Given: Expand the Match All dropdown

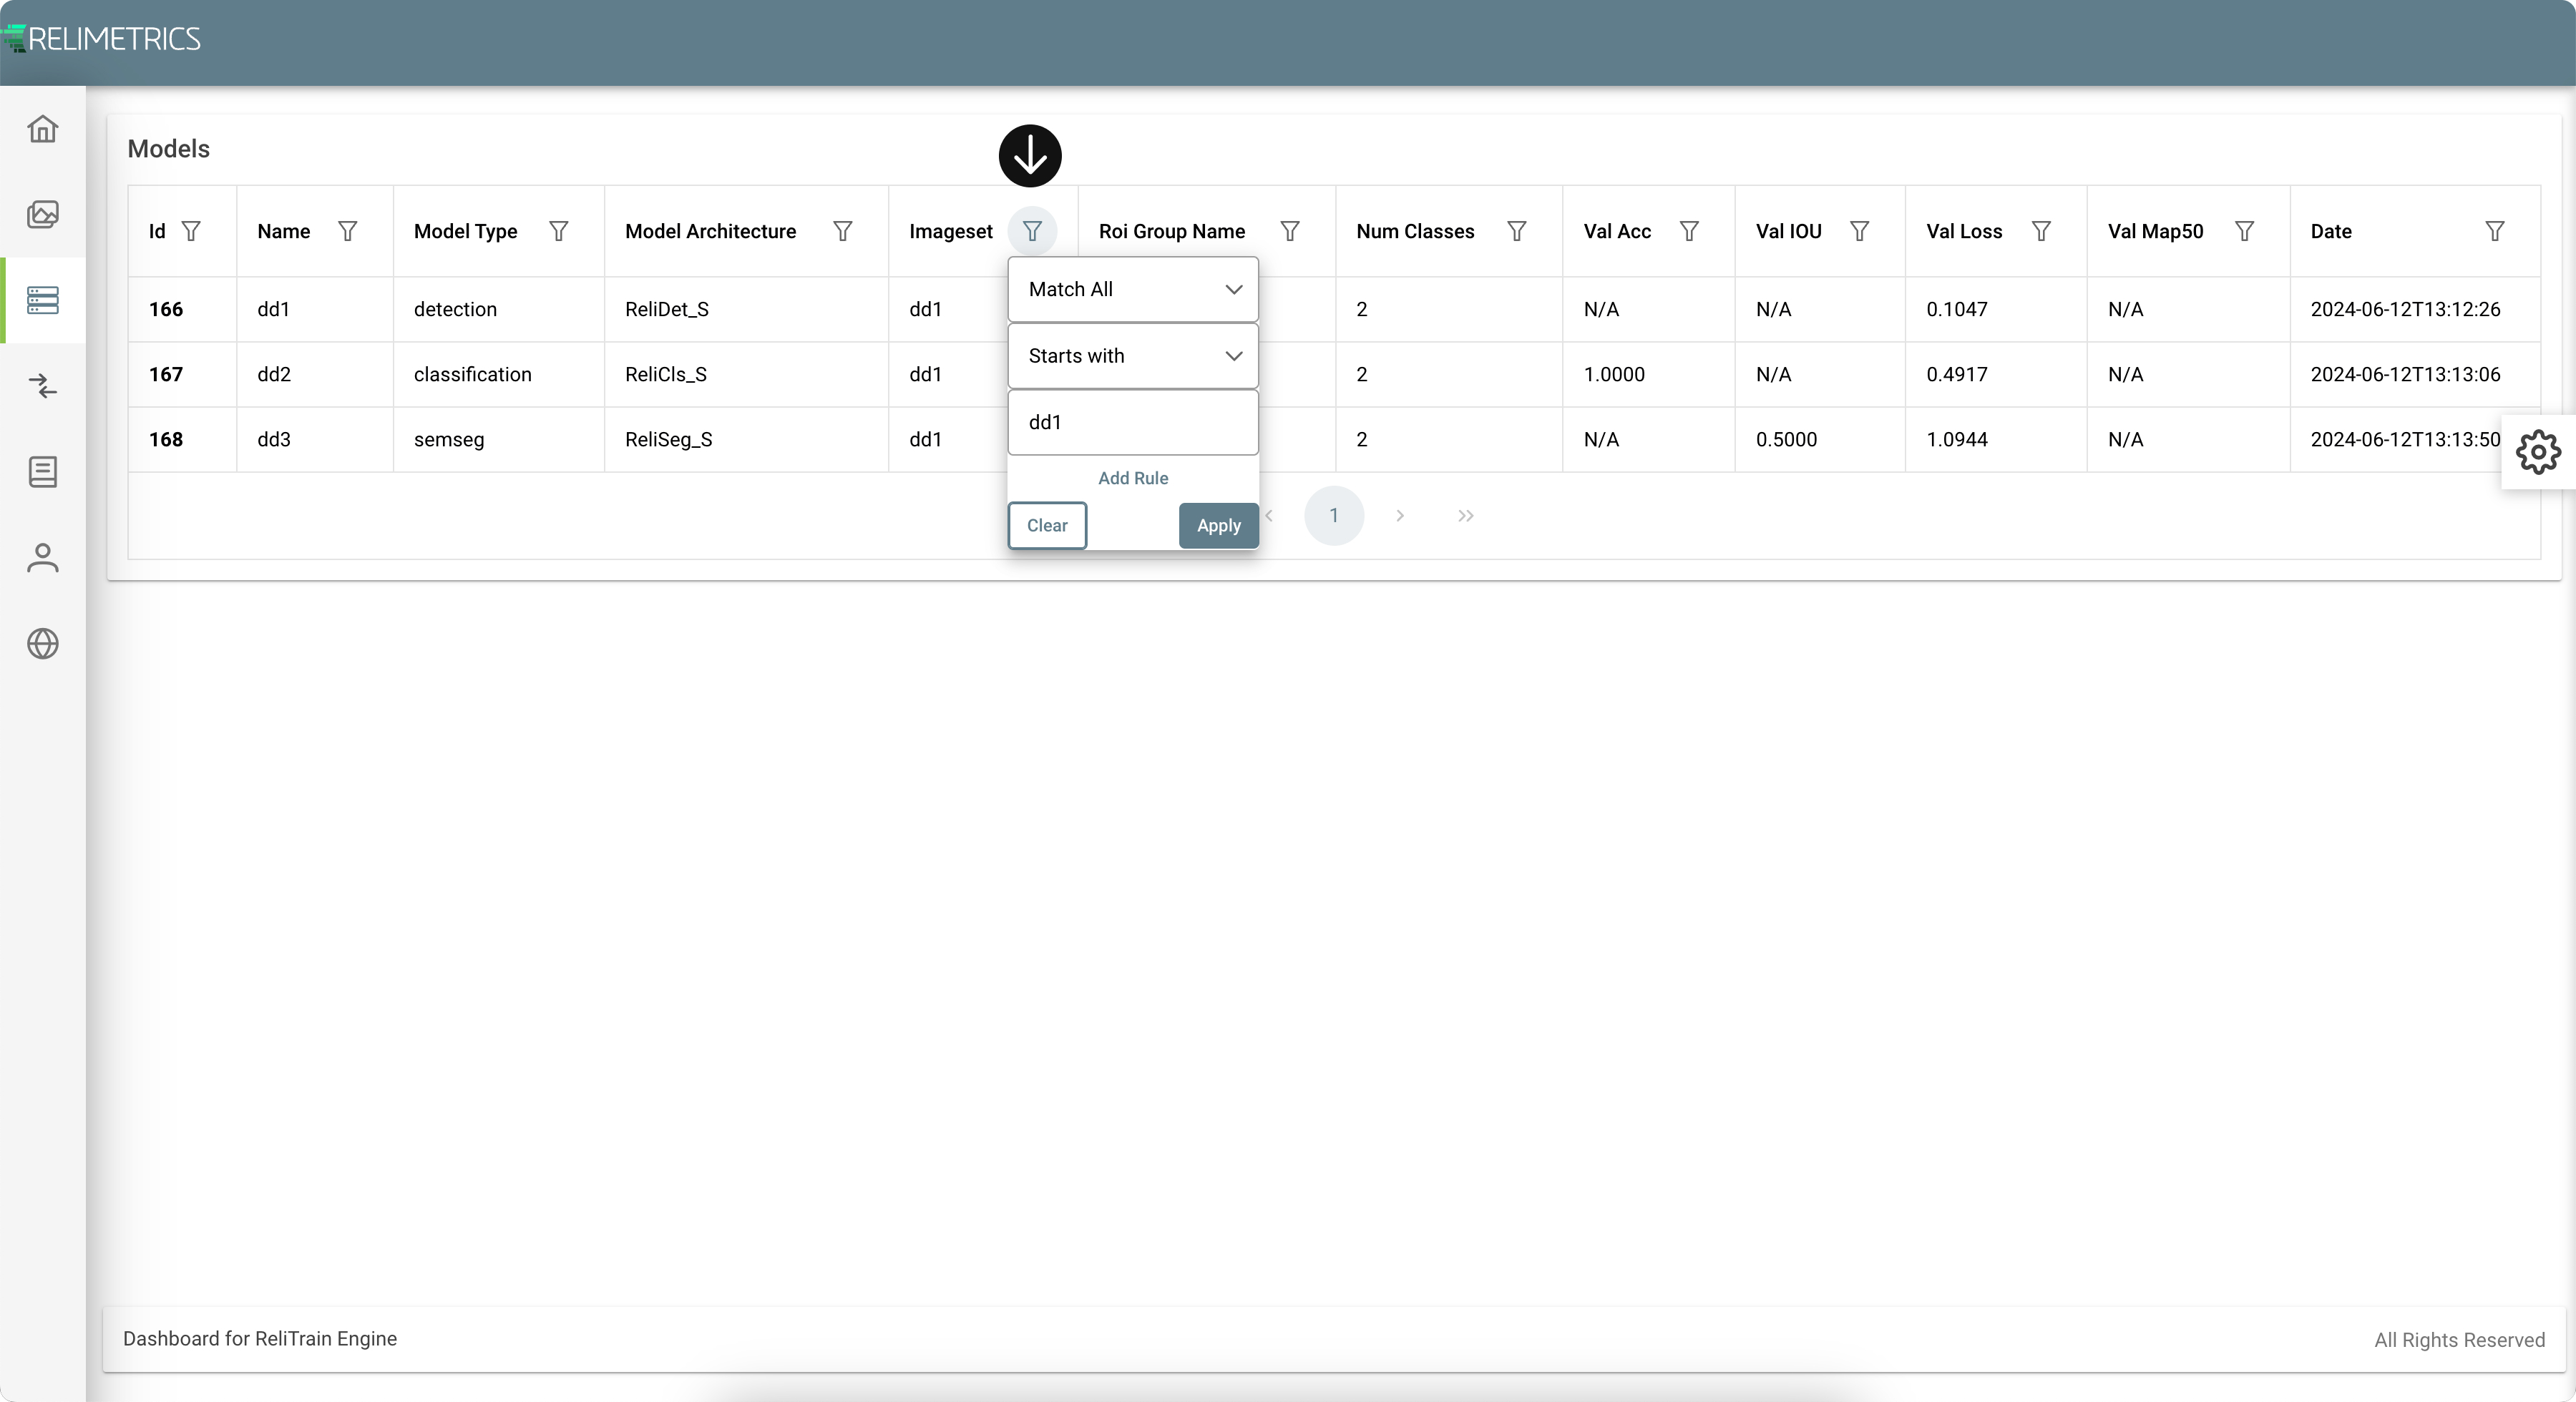Looking at the screenshot, I should point(1133,289).
